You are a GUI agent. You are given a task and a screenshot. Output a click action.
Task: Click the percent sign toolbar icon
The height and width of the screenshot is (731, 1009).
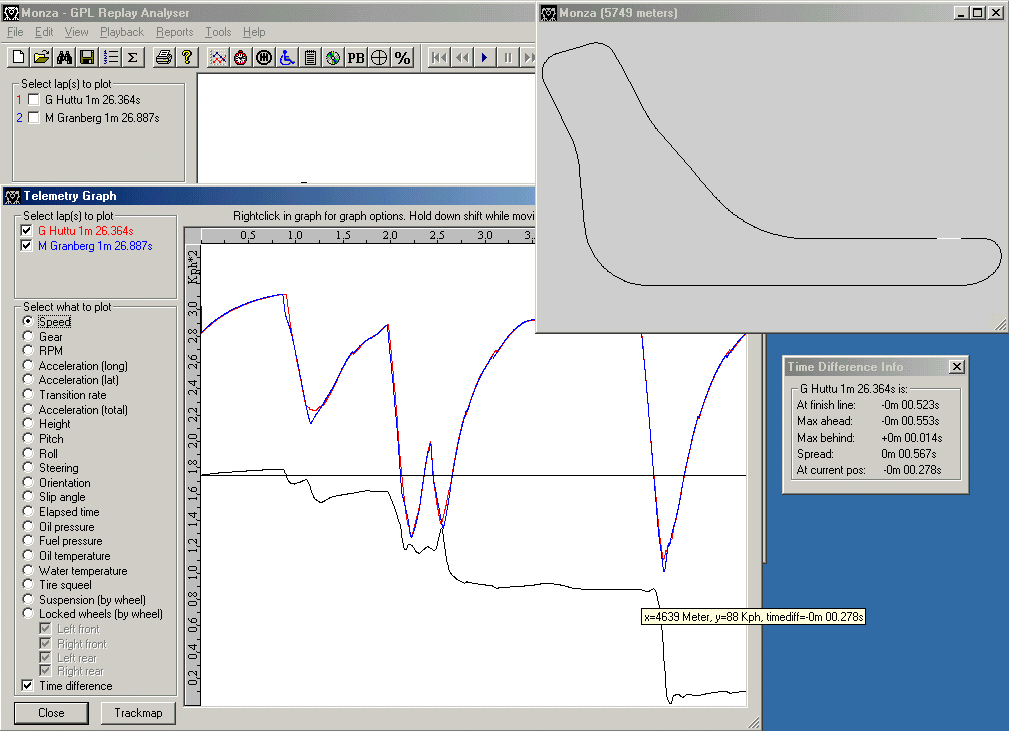tap(402, 57)
